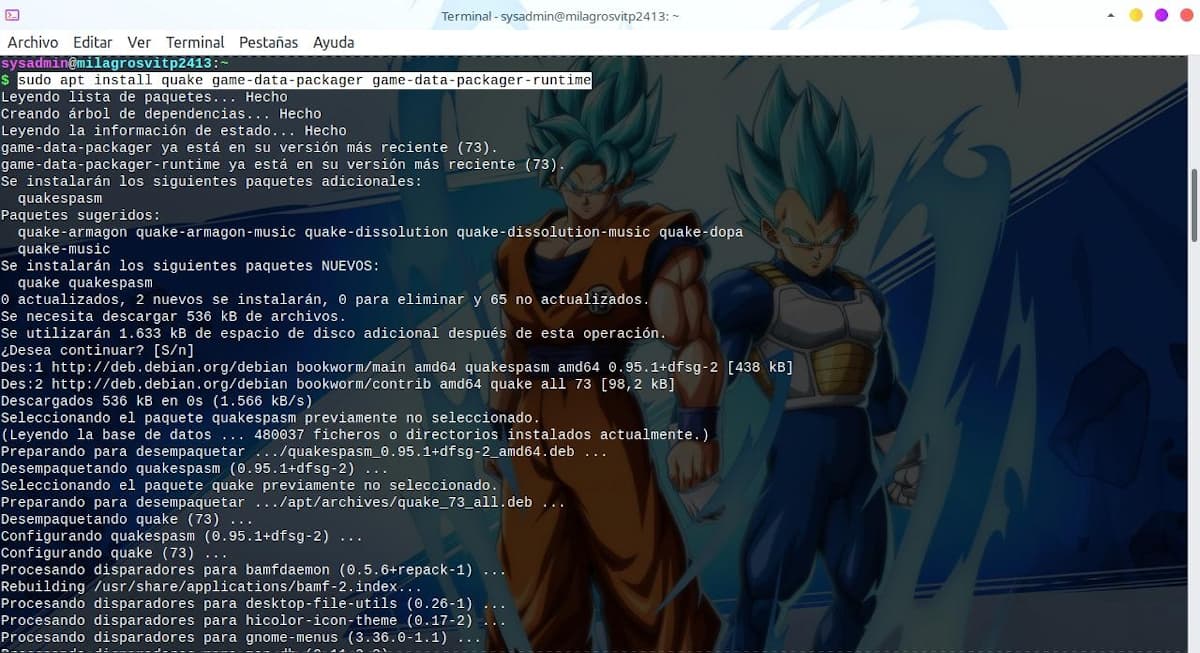The image size is (1200, 653).
Task: Open the Ayuda menu
Action: pos(333,42)
